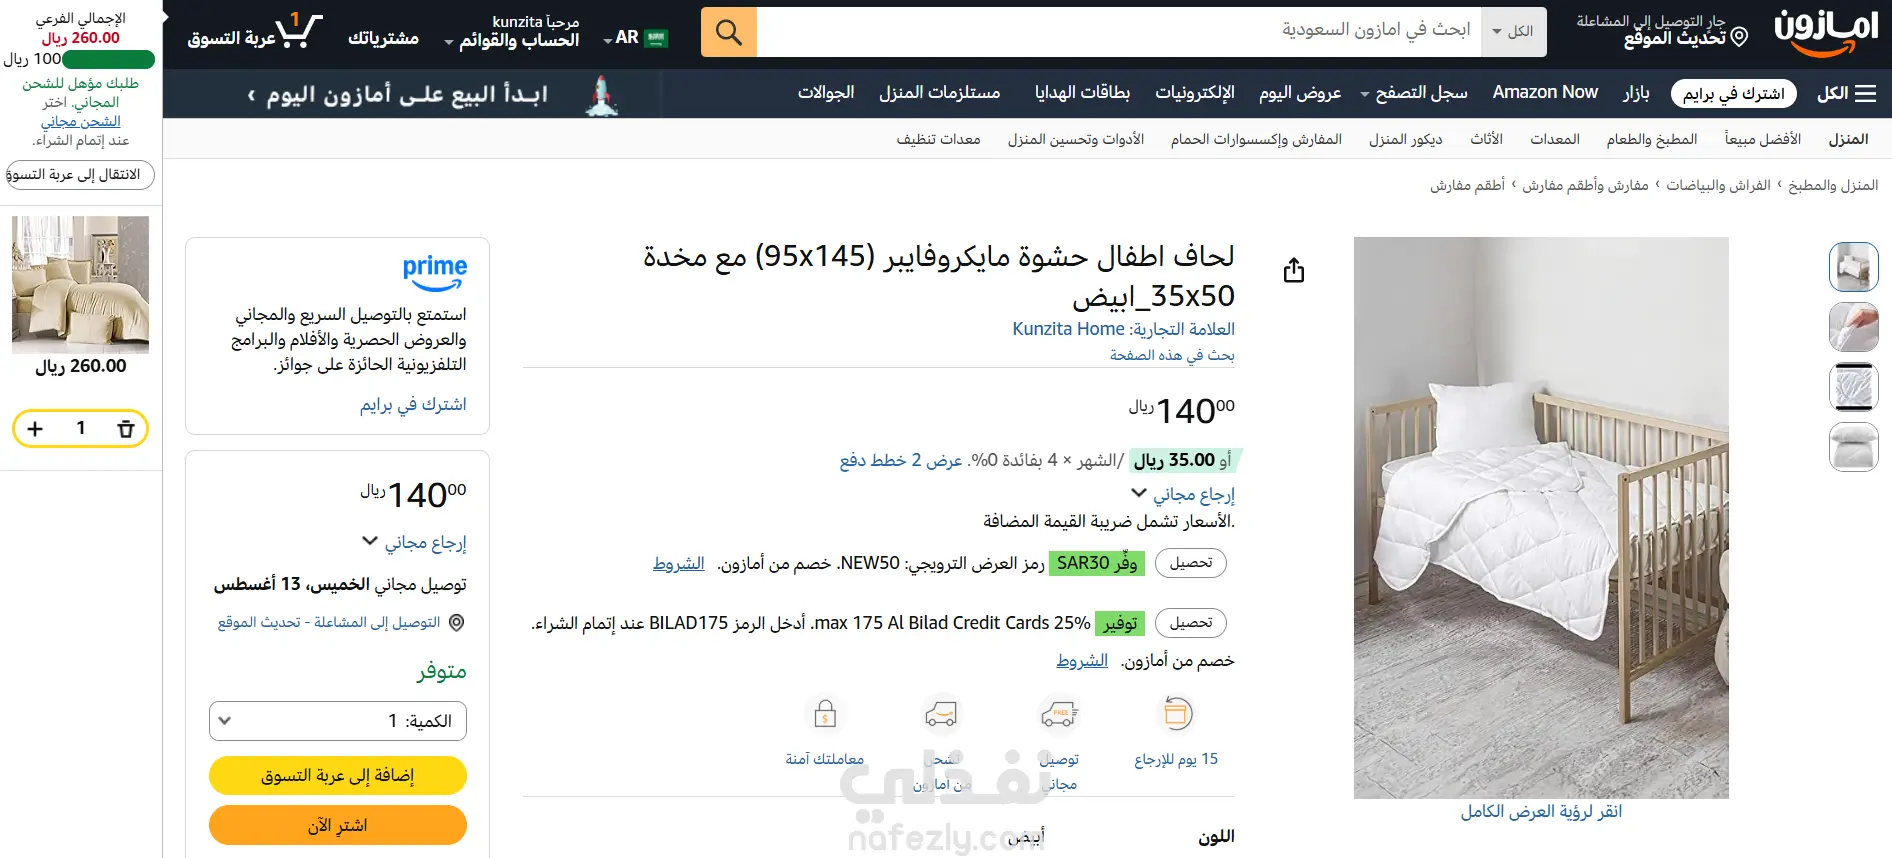Expand إرجاع مجاني under the main price
Screen dimensions: 1892x858
coord(1183,494)
